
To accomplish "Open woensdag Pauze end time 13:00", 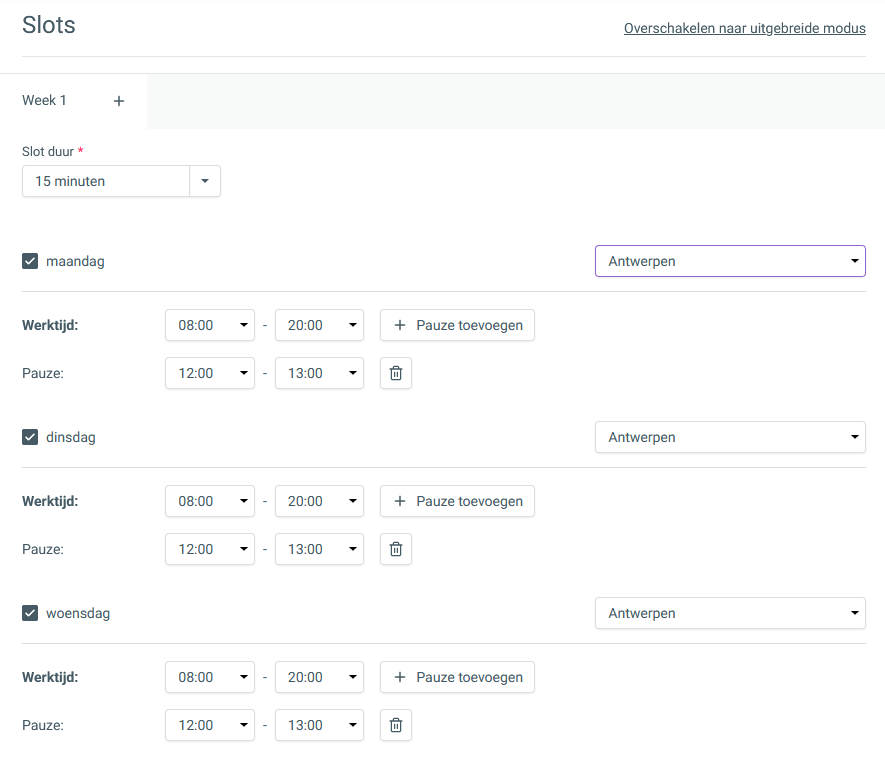I will (x=319, y=725).
